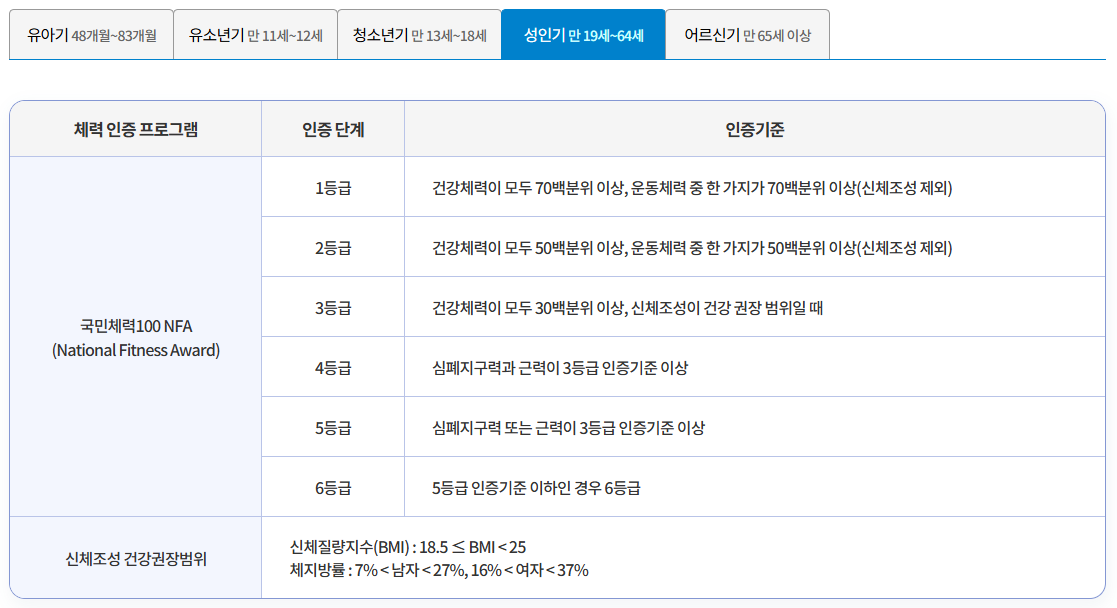Screen dimensions: 1117x608
Task: Click the 3등급 row label
Action: (331, 306)
